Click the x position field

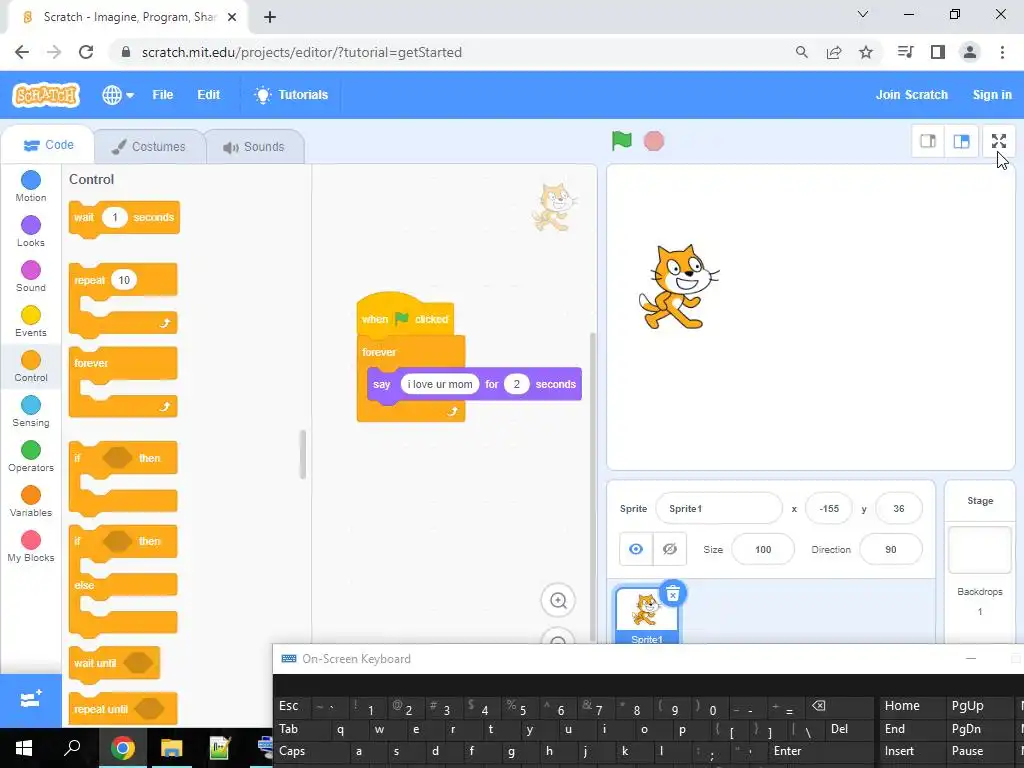click(829, 509)
